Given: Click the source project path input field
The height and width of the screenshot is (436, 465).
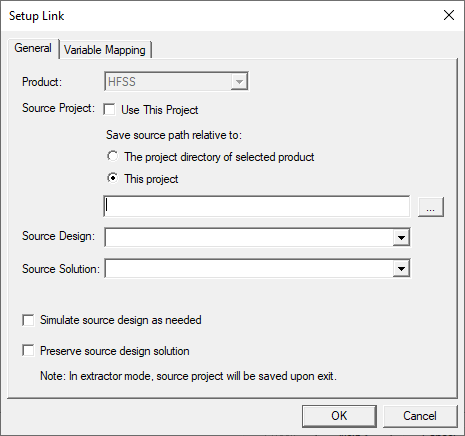Looking at the screenshot, I should (257, 206).
